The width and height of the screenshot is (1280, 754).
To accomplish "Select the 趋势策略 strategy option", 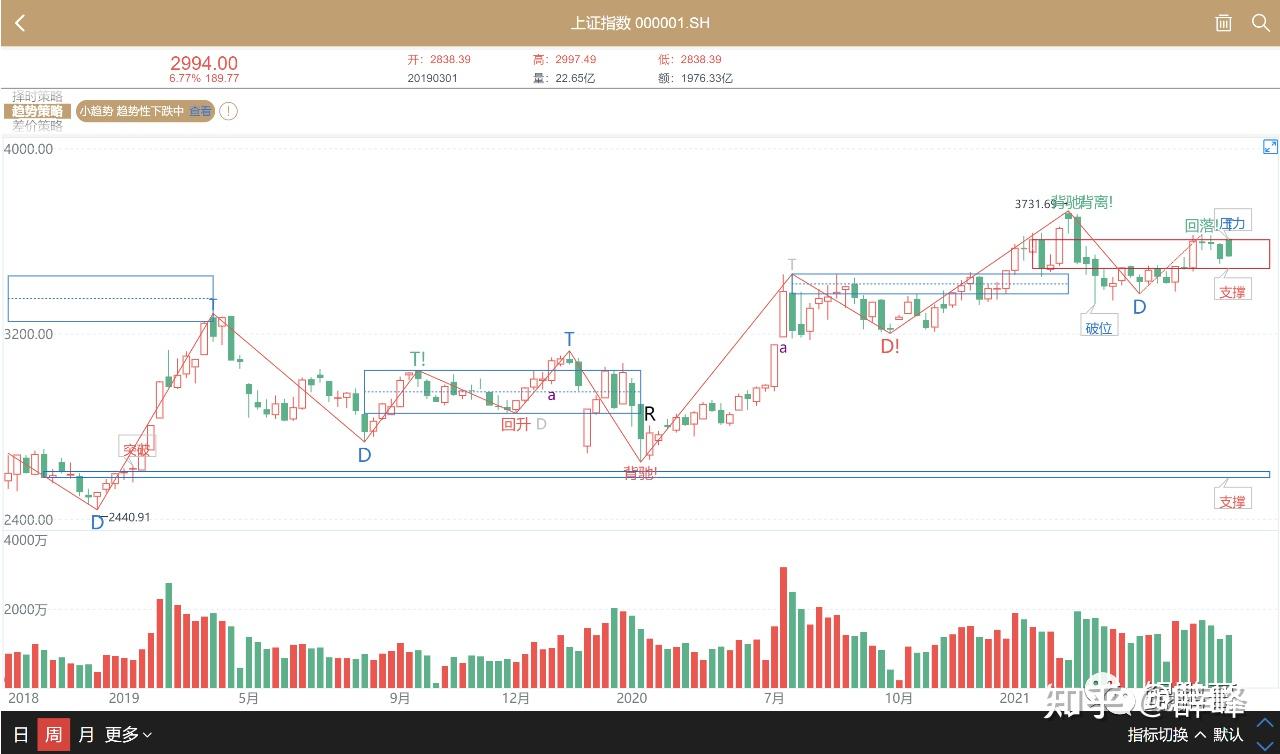I will 37,111.
